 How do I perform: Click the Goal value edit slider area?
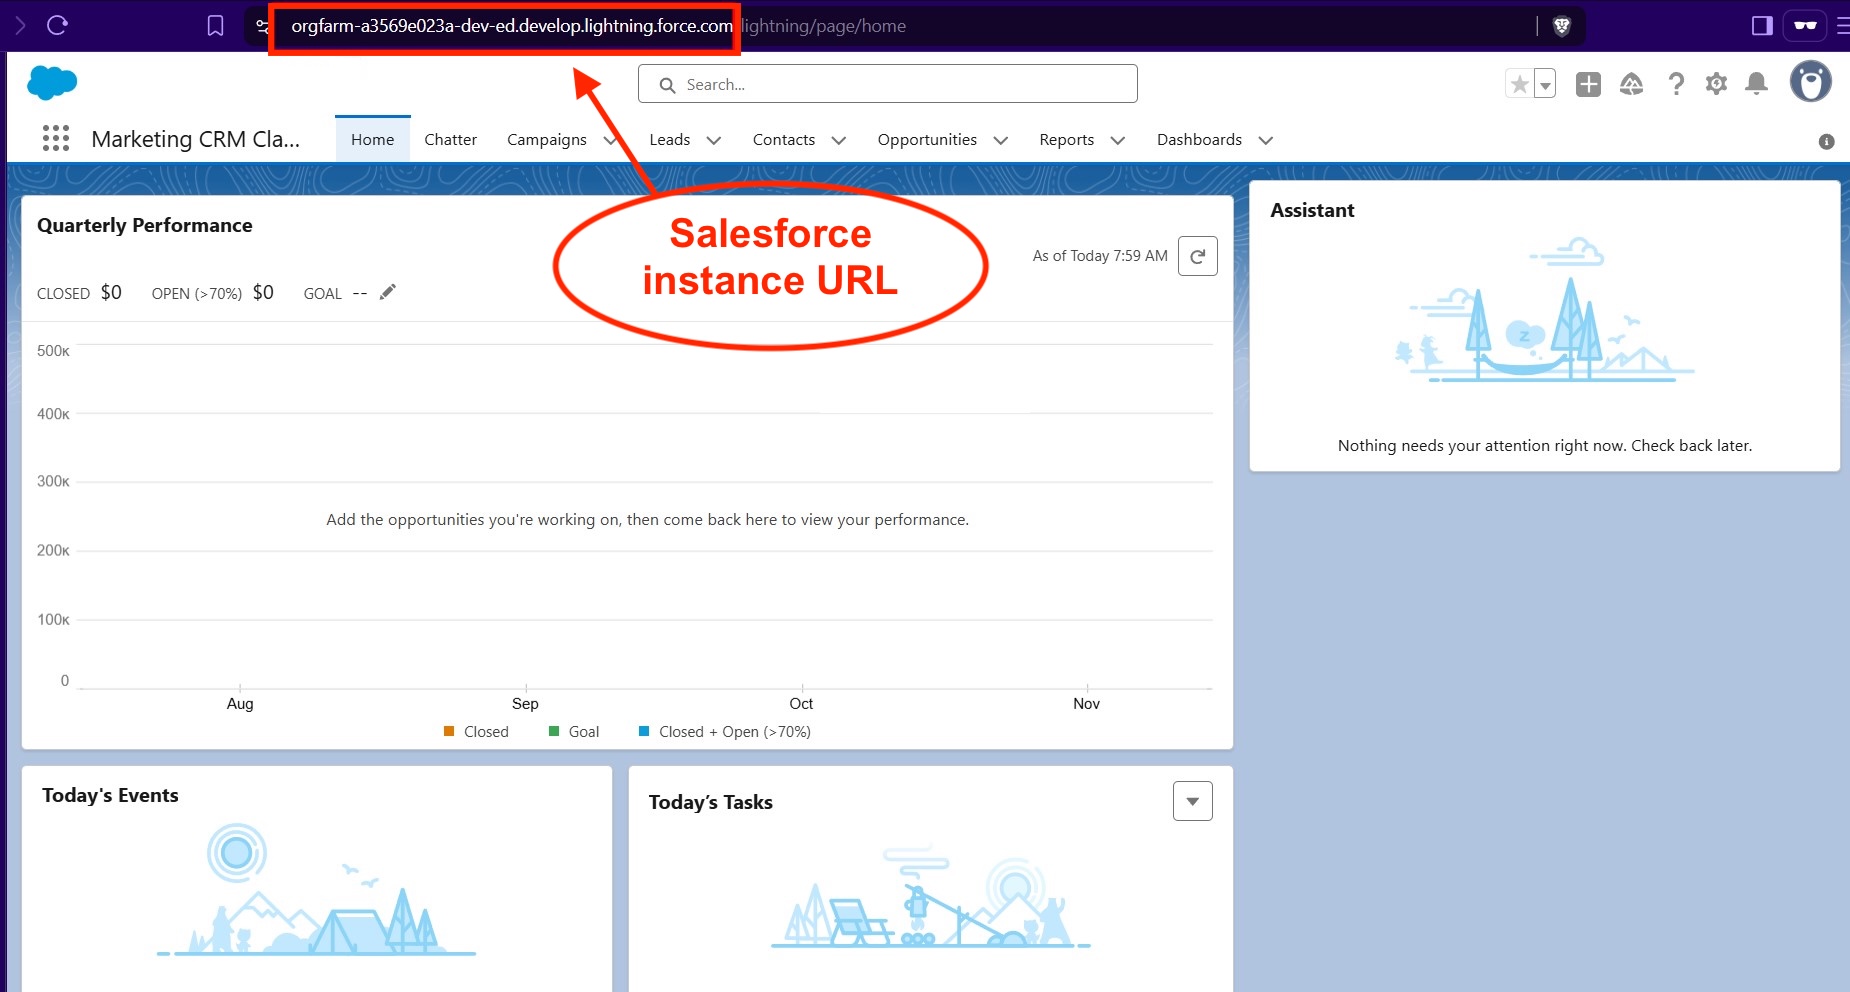[357, 293]
